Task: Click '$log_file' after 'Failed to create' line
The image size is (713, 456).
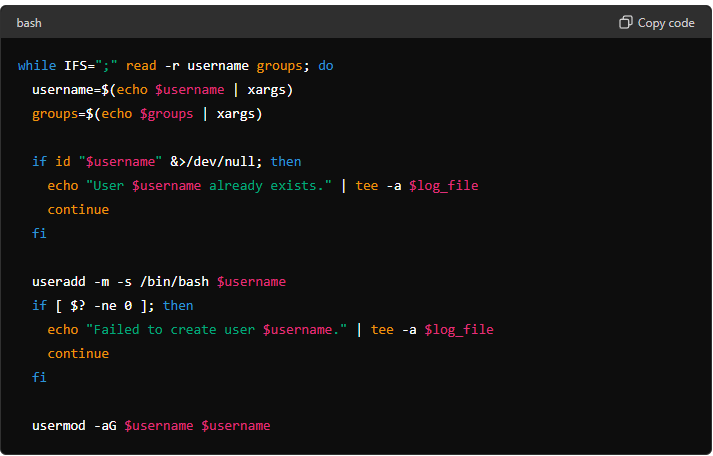Action: [x=459, y=330]
